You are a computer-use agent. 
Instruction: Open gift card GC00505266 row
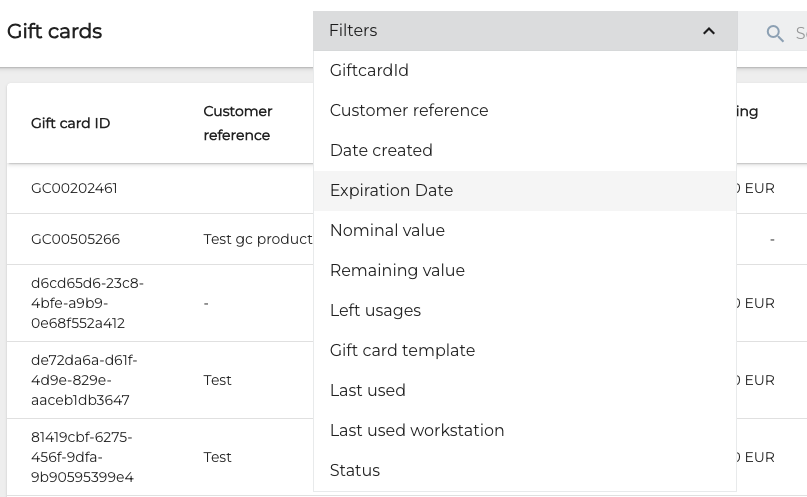click(x=75, y=239)
